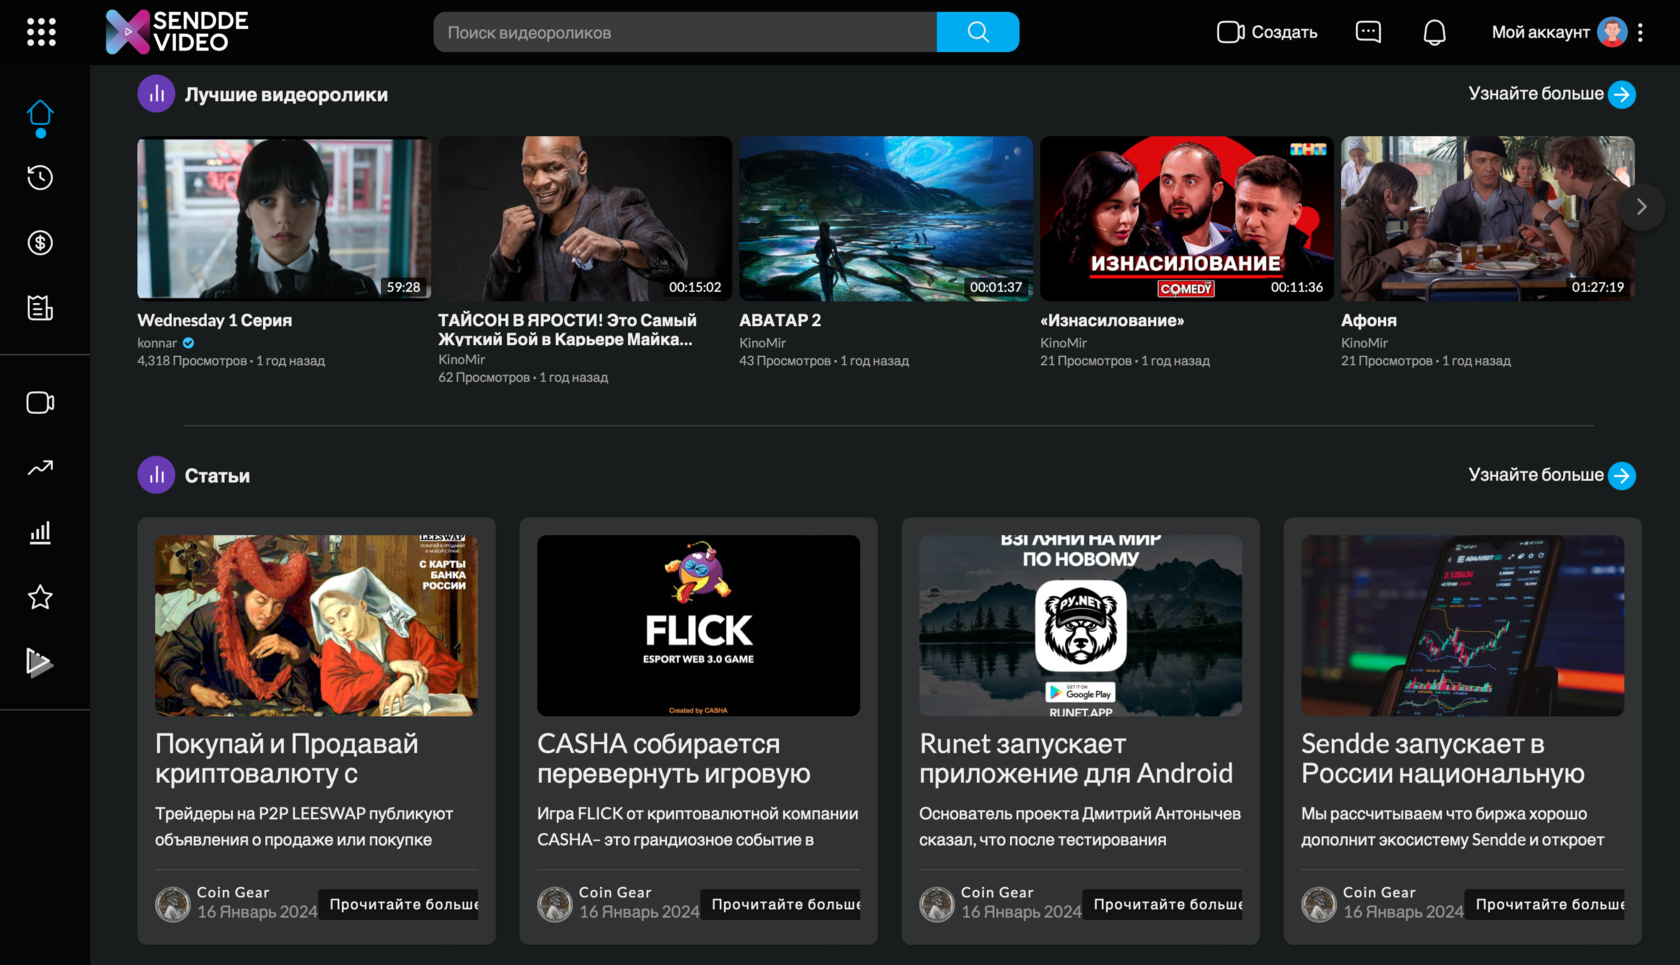Play the АВАТАР 2 video thumbnail
This screenshot has height=965, width=1680.
[886, 218]
